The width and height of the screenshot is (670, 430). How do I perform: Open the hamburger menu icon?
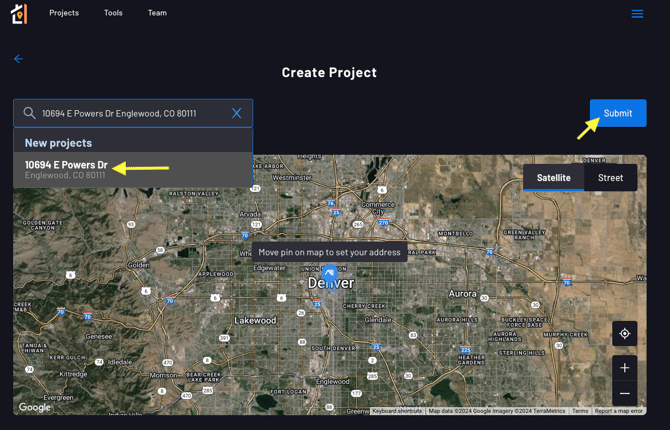(x=637, y=14)
